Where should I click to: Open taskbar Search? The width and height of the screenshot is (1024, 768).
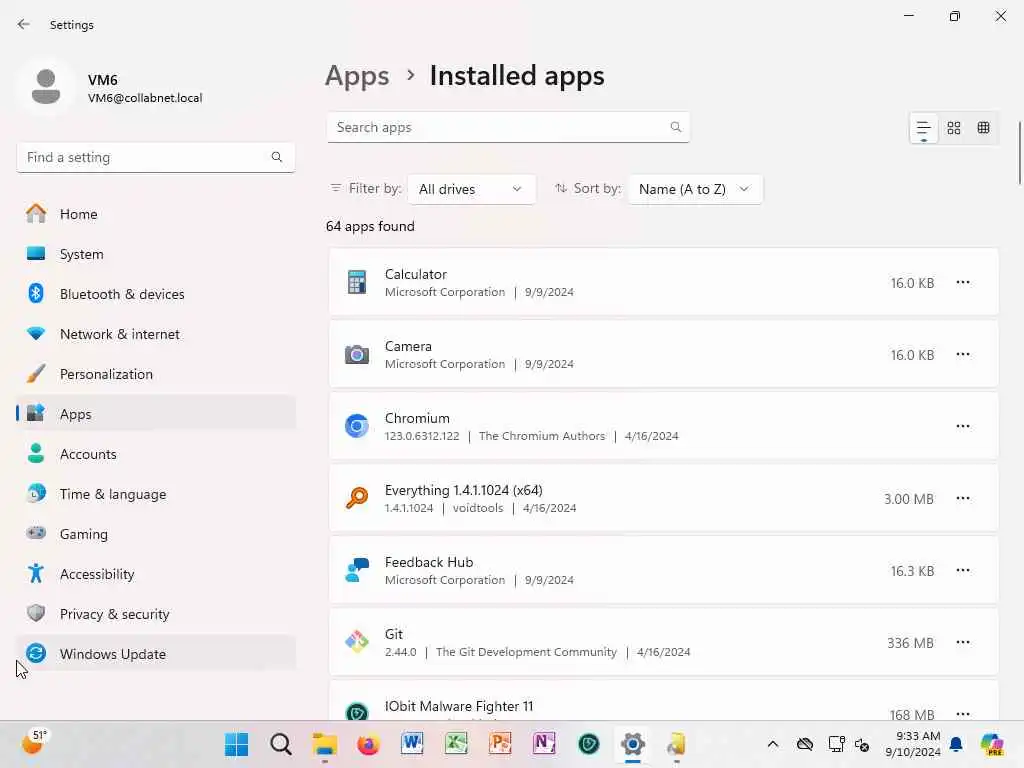281,744
